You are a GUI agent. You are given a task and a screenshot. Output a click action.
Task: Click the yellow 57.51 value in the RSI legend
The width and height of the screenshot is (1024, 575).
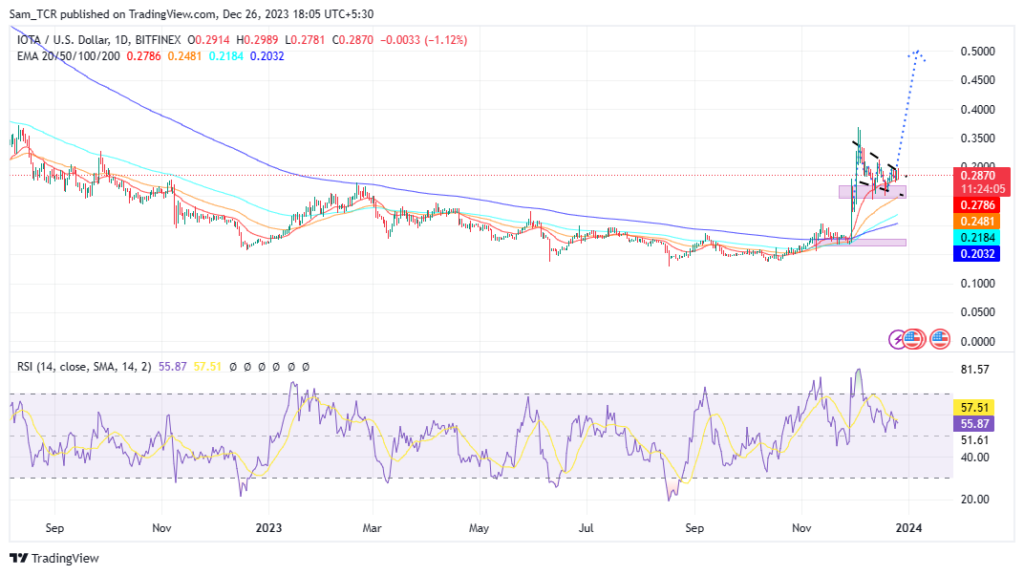208,367
